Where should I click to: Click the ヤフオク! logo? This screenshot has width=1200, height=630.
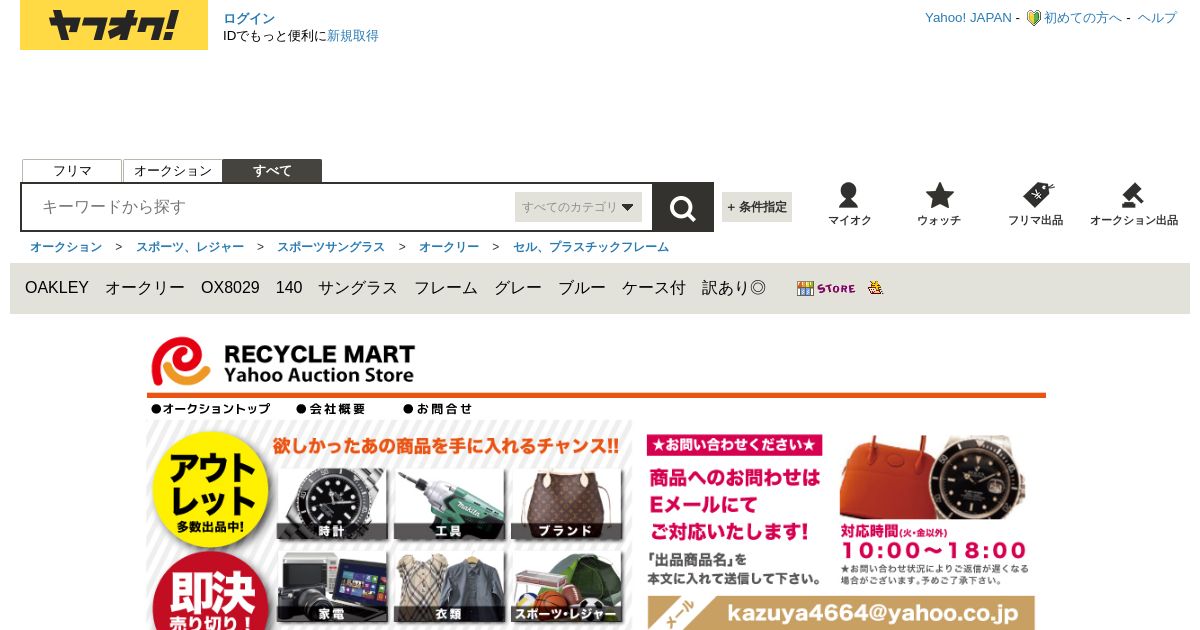point(114,25)
